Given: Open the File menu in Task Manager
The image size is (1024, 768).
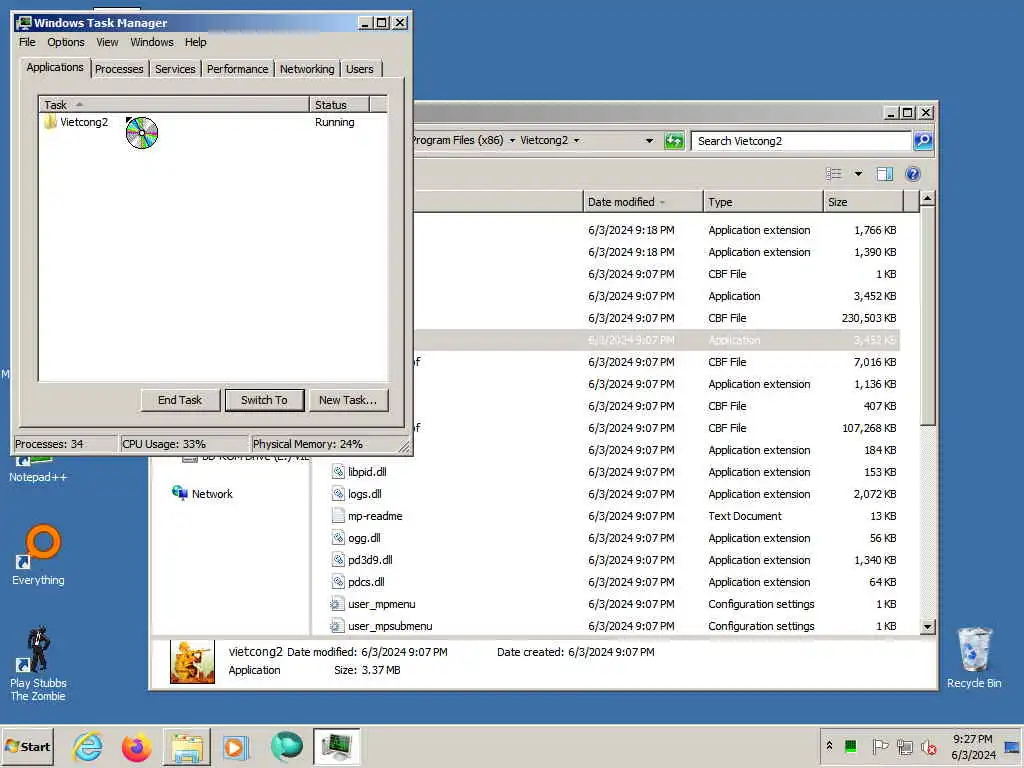Looking at the screenshot, I should click(x=27, y=42).
